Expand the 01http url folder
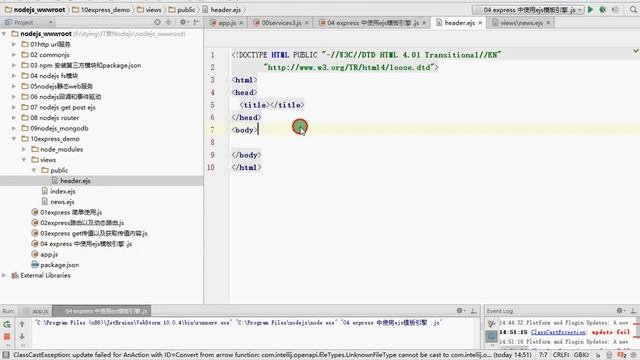This screenshot has width=640, height=360. tap(14, 44)
